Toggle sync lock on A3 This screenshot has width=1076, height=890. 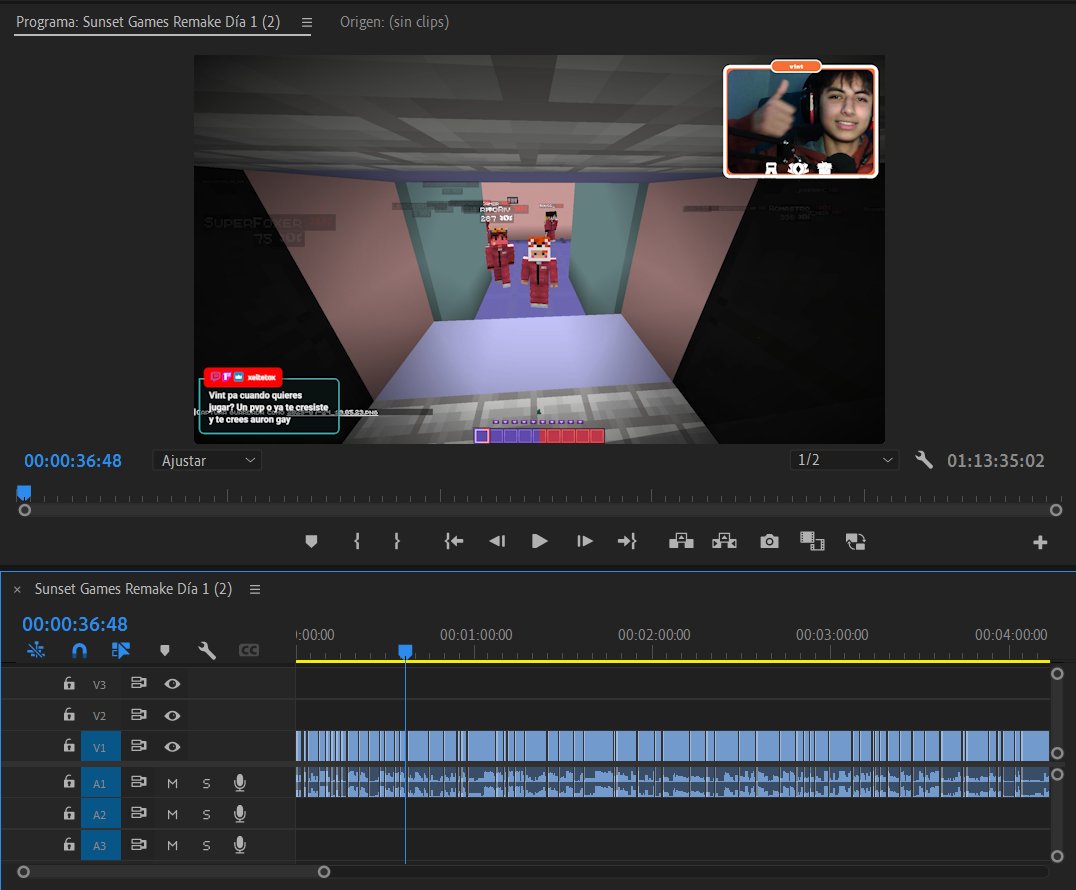click(x=139, y=845)
